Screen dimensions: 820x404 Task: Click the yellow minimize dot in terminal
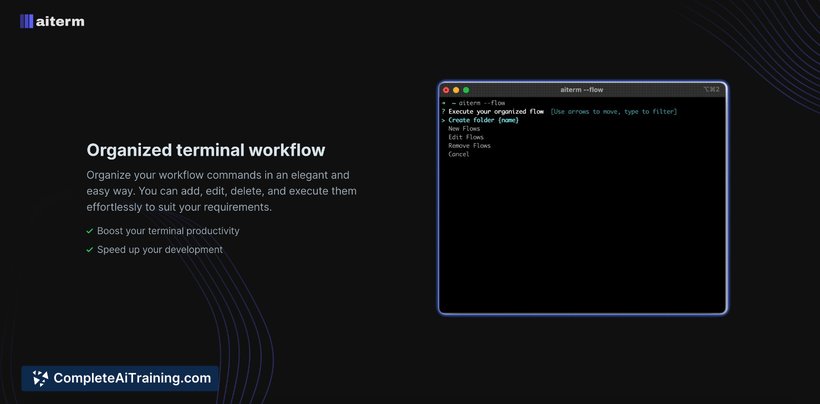click(x=456, y=90)
